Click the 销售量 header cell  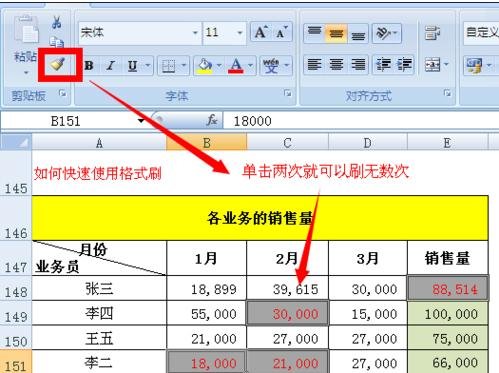point(448,258)
